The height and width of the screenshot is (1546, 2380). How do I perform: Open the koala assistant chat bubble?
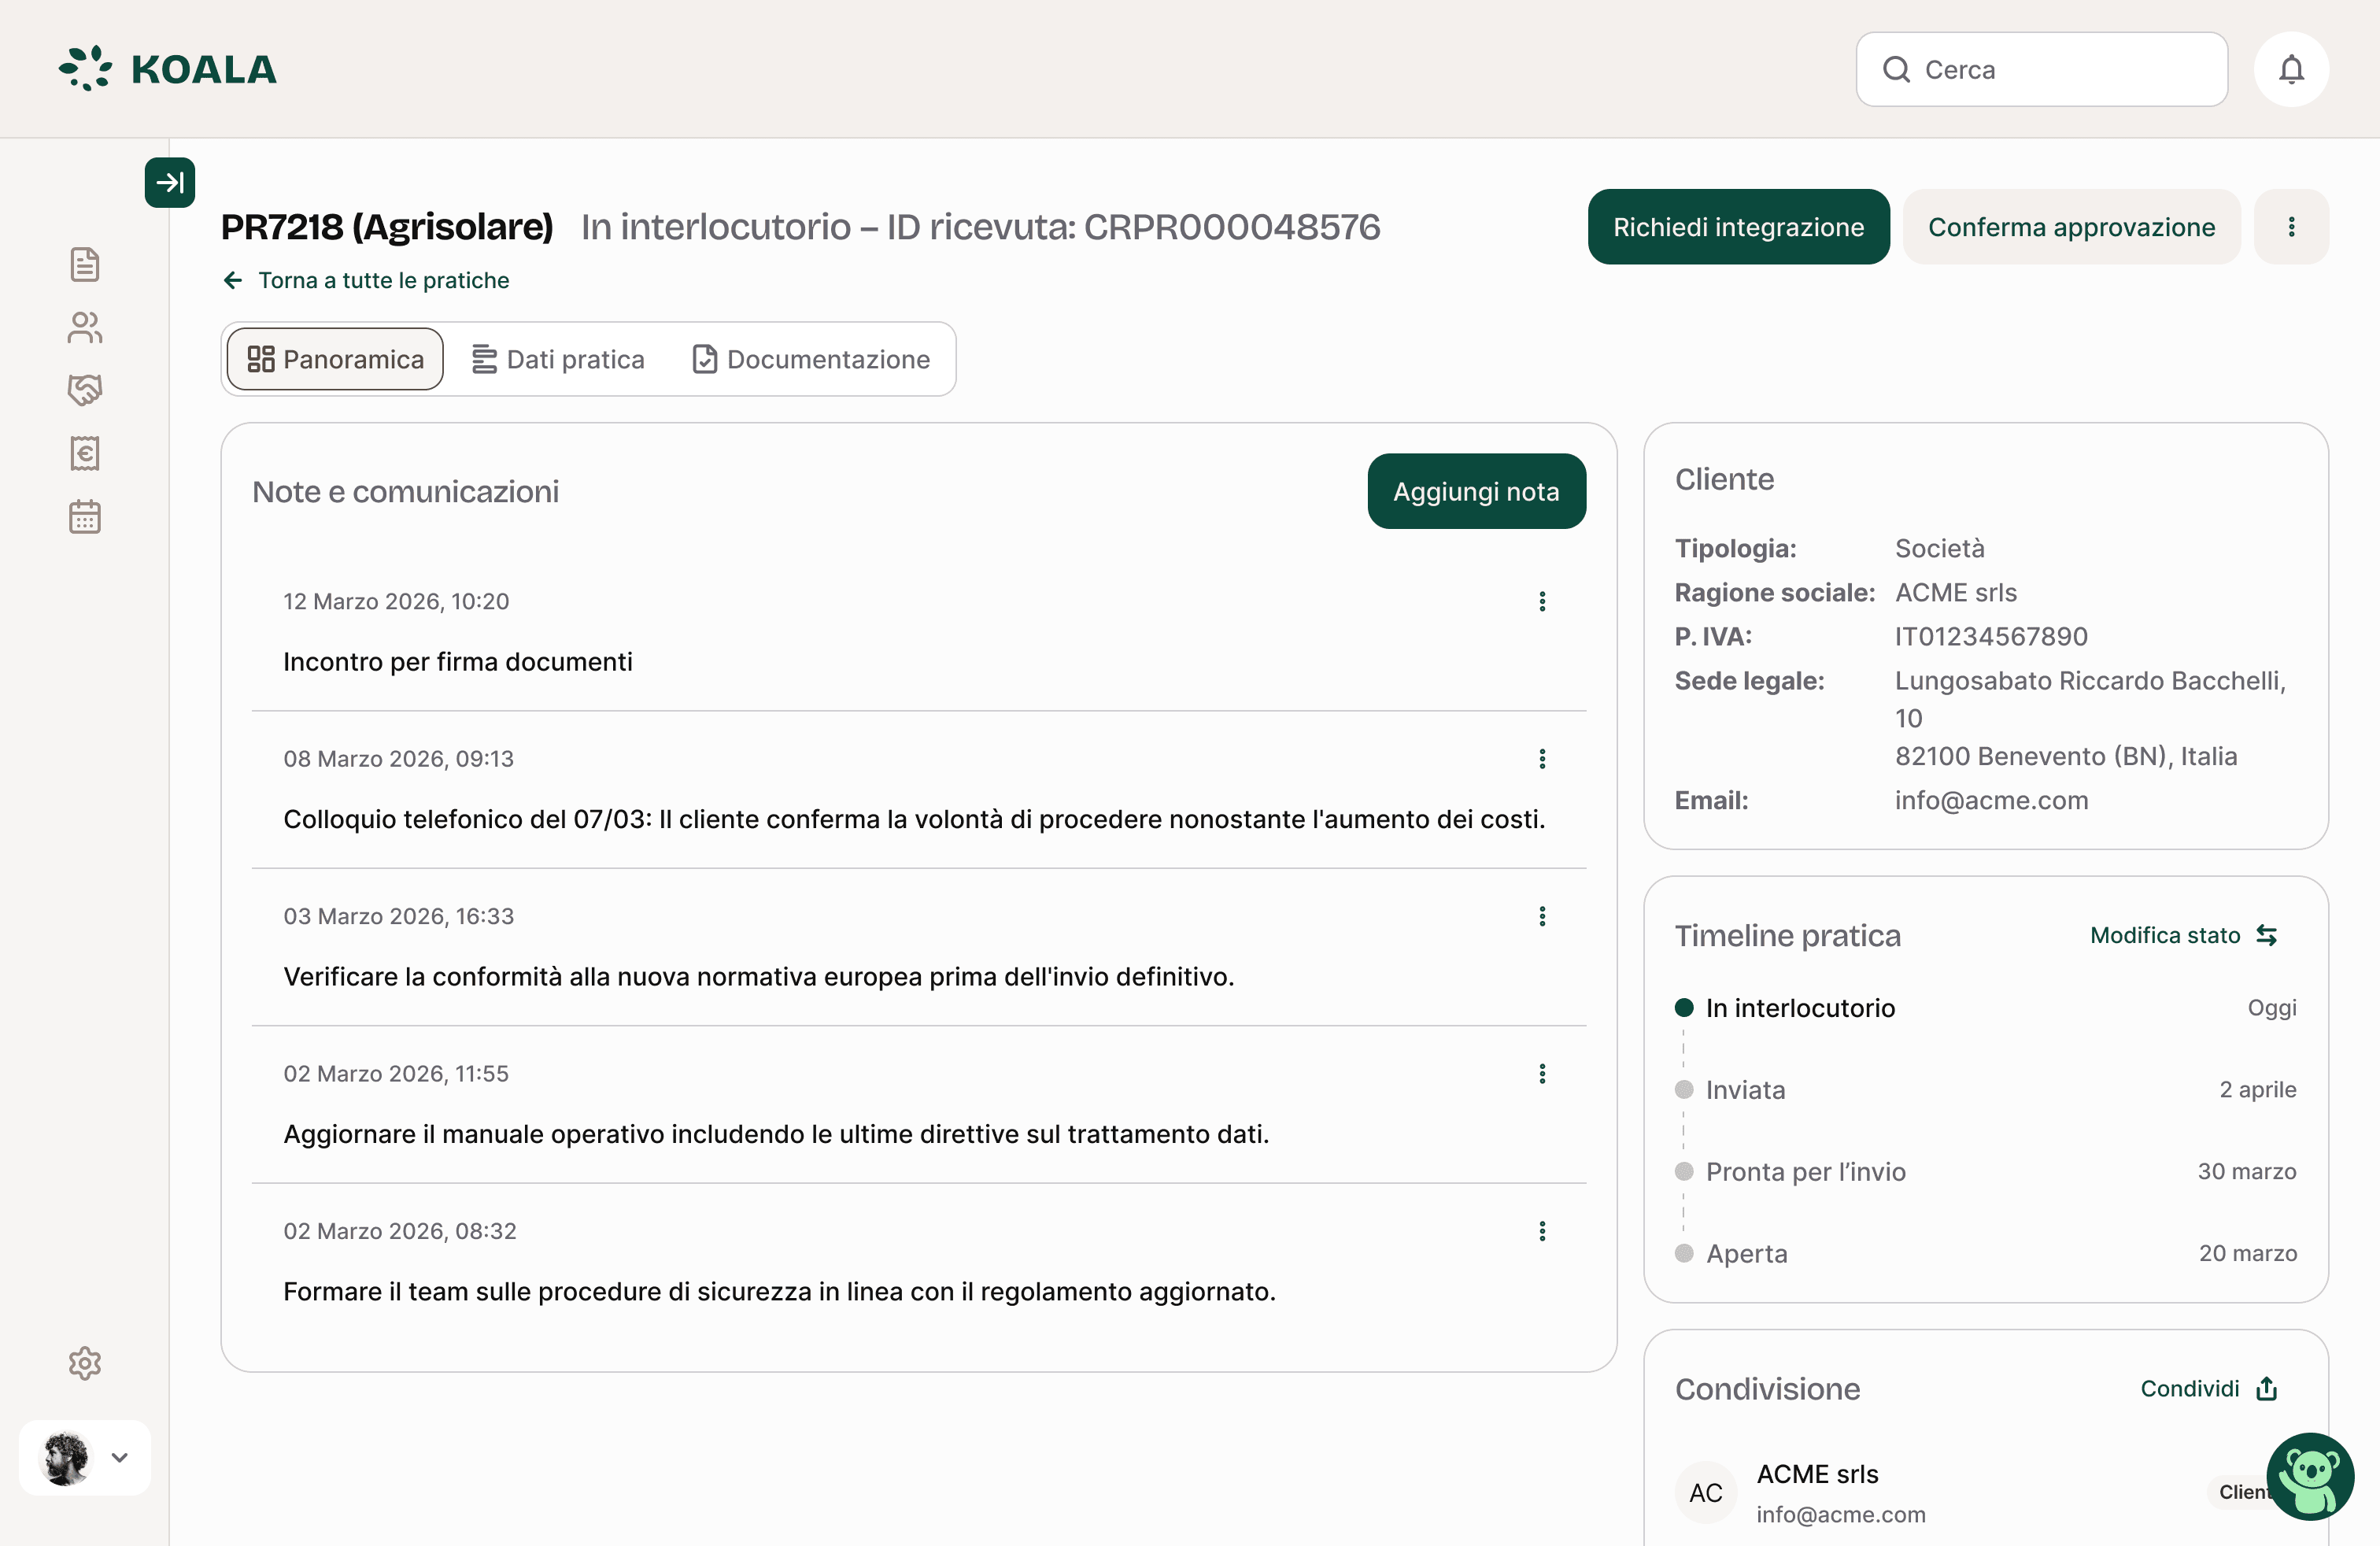pos(2310,1475)
